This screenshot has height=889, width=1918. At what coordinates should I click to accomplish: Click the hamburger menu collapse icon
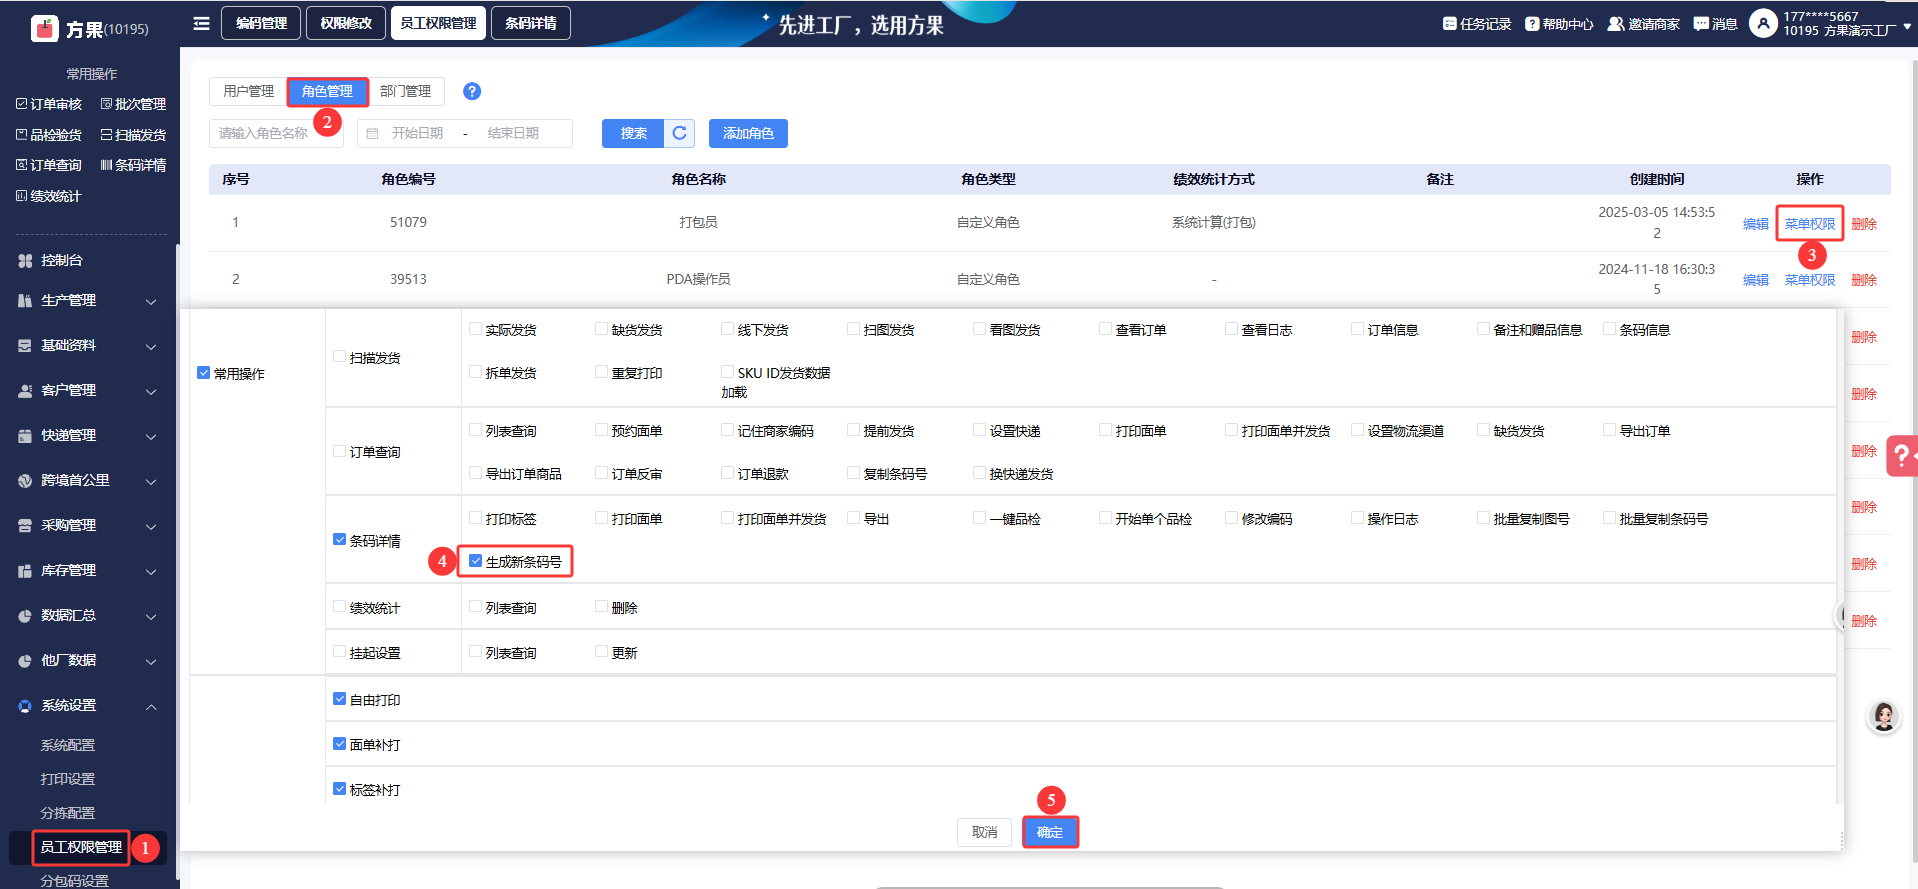201,23
